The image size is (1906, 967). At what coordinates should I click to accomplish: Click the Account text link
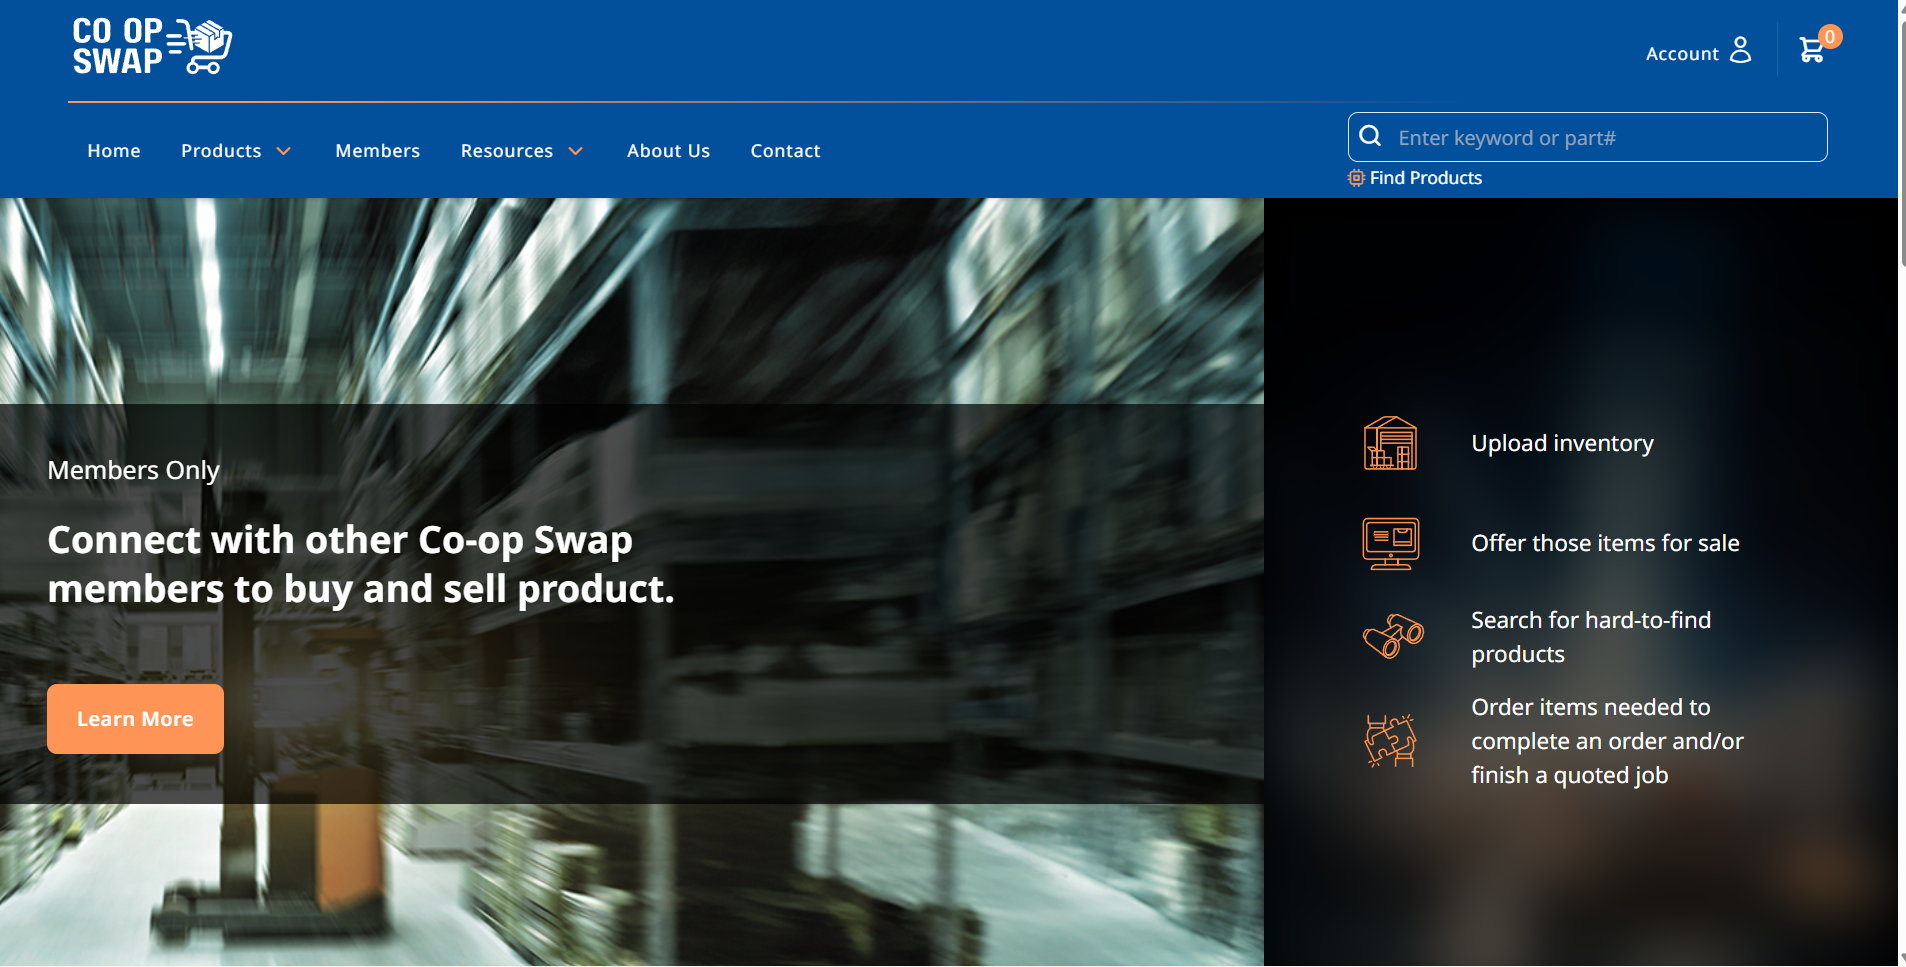coord(1682,54)
